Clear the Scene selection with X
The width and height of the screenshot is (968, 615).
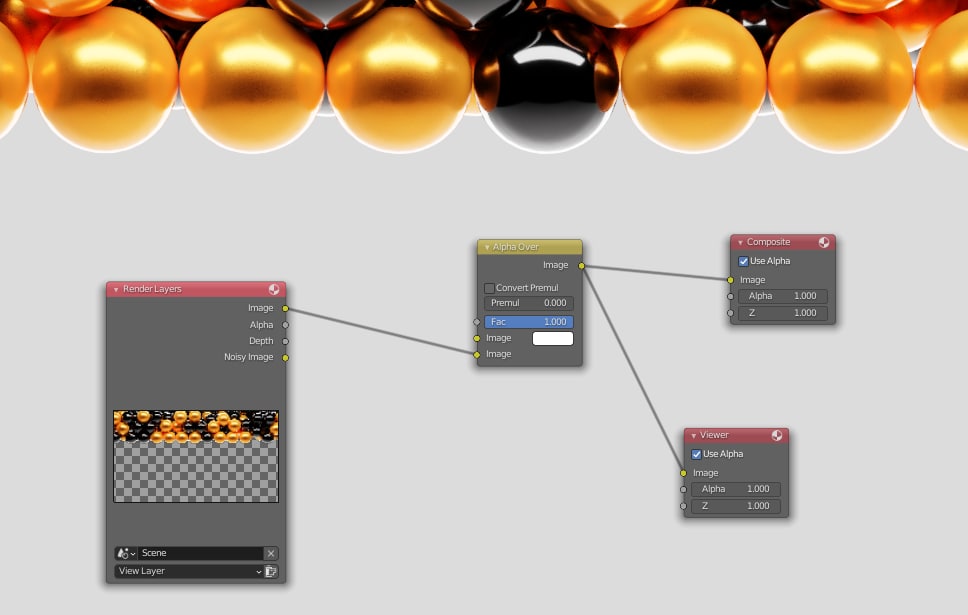(270, 553)
